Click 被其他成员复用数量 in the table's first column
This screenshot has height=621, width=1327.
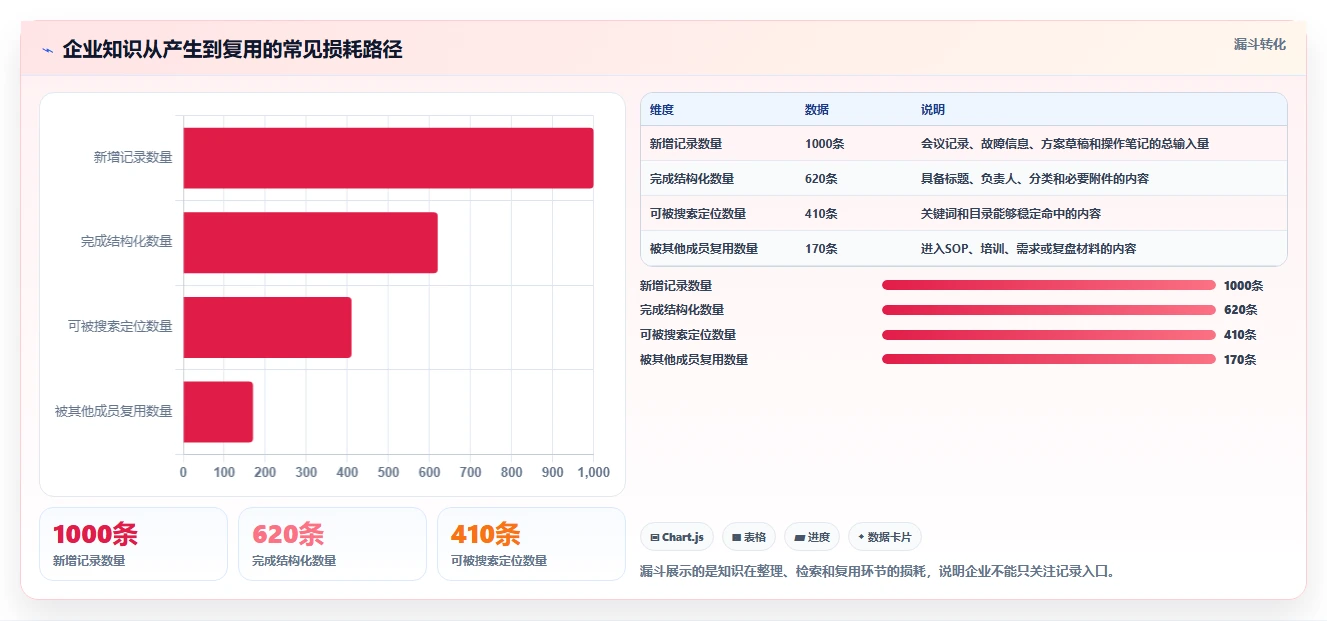[x=704, y=249]
